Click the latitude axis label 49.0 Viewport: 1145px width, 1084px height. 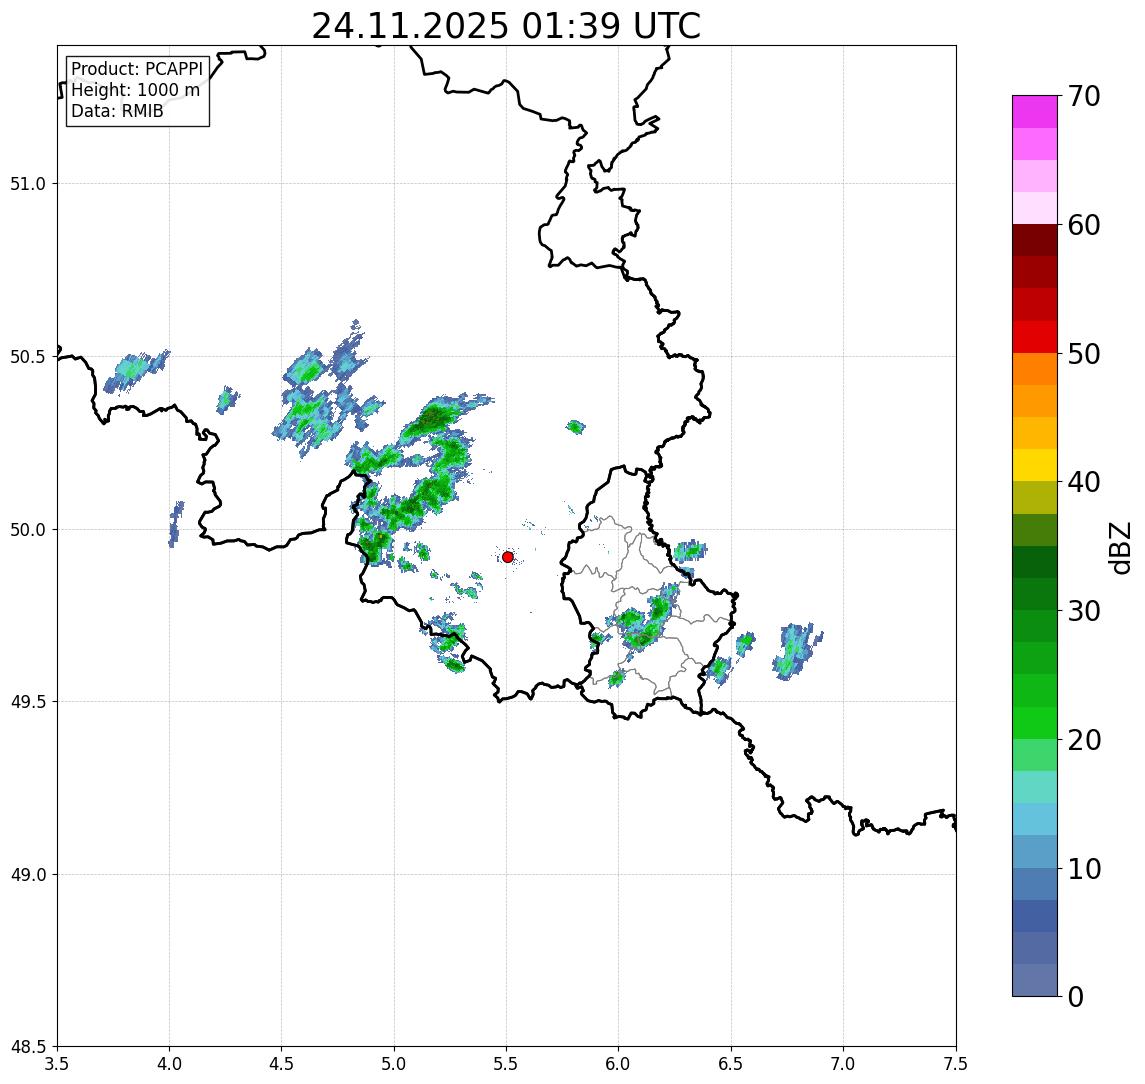click(28, 874)
